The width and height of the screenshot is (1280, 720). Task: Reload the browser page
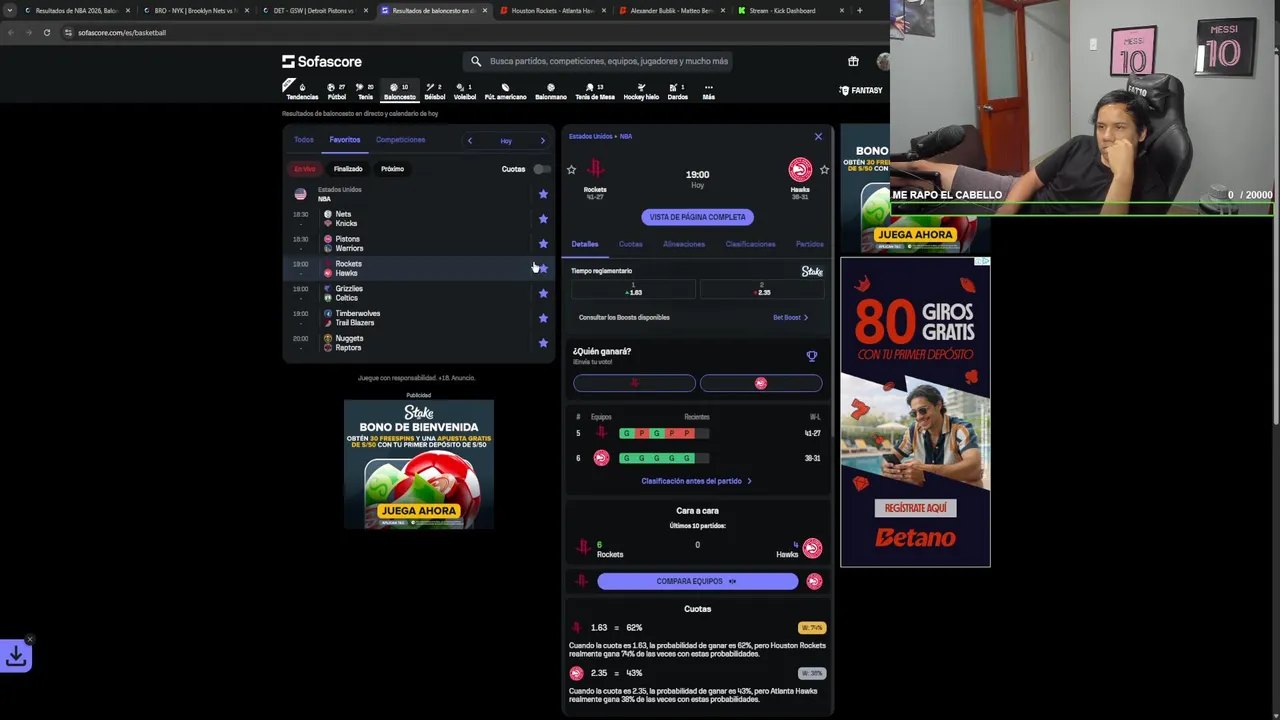pos(46,32)
